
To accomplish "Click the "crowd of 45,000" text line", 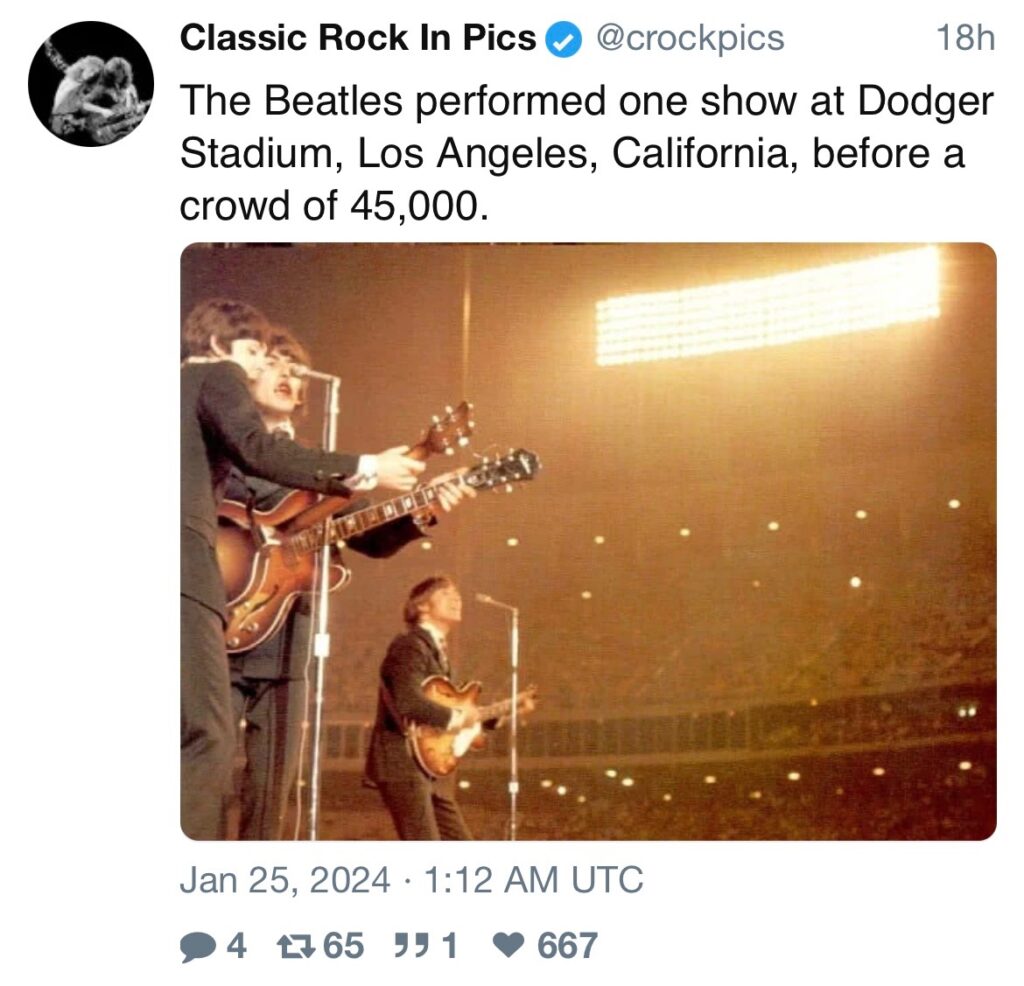I will 333,206.
